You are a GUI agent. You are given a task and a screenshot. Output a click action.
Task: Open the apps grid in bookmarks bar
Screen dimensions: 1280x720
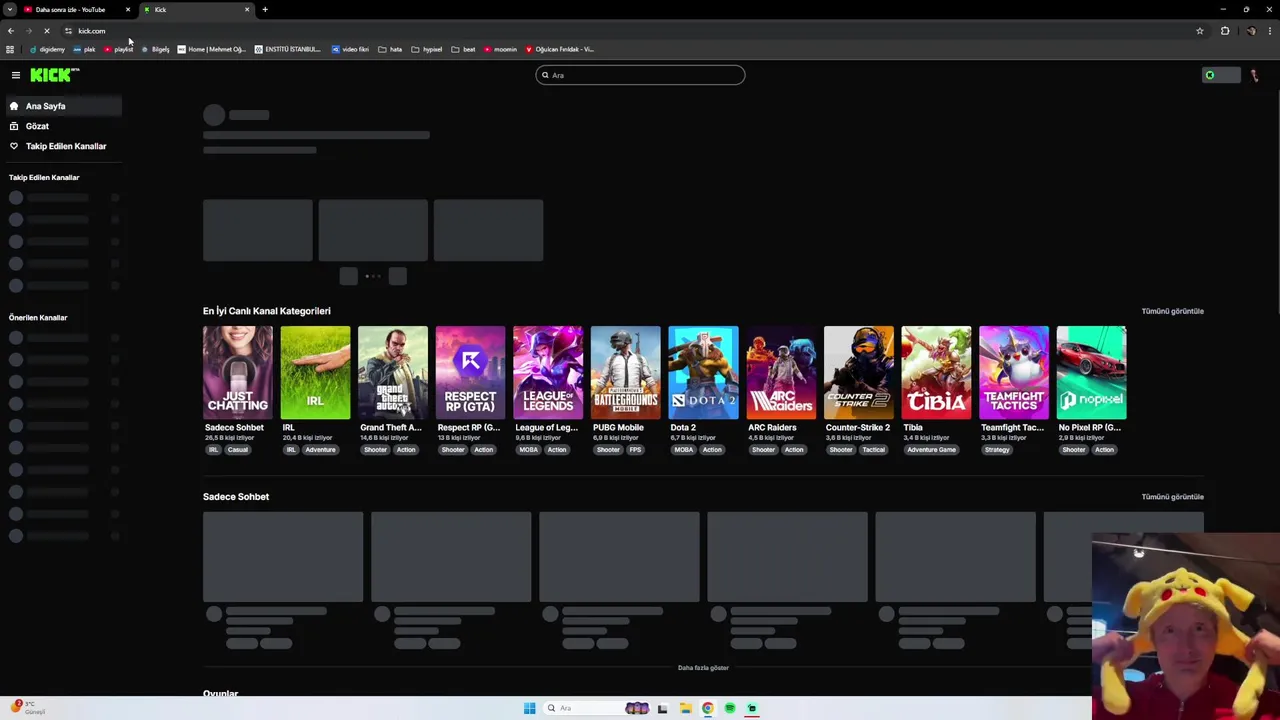coord(10,49)
